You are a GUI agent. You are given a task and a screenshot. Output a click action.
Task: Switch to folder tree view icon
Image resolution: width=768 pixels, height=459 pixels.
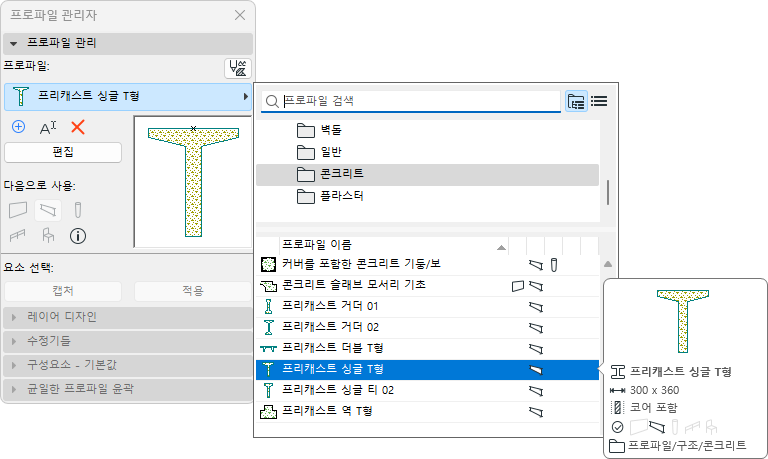(576, 101)
